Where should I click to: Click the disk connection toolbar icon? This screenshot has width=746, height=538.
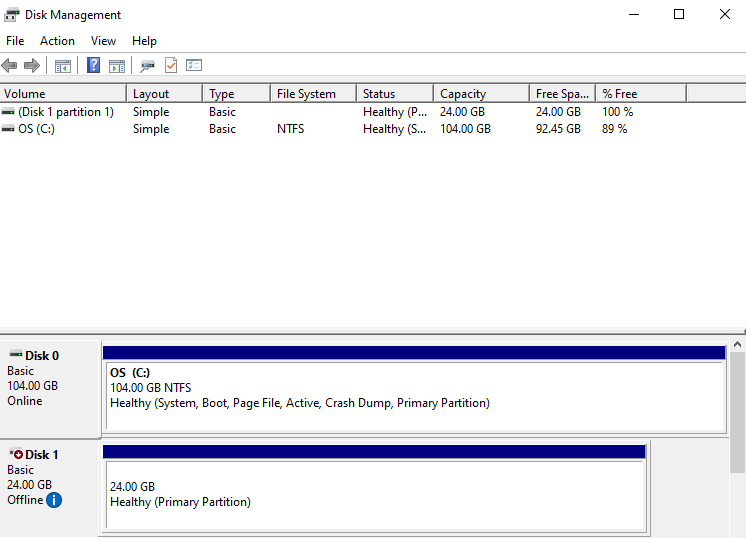click(x=147, y=66)
